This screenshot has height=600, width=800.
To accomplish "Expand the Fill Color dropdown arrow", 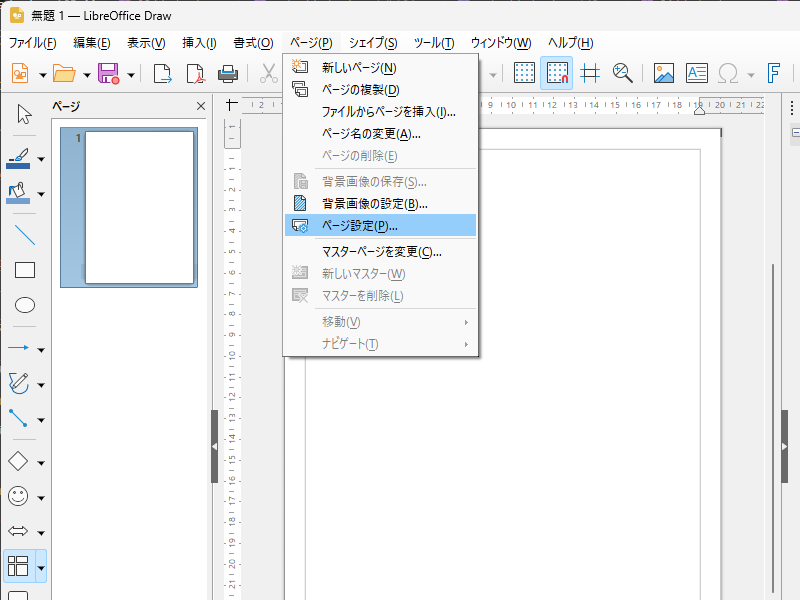I will coord(41,194).
